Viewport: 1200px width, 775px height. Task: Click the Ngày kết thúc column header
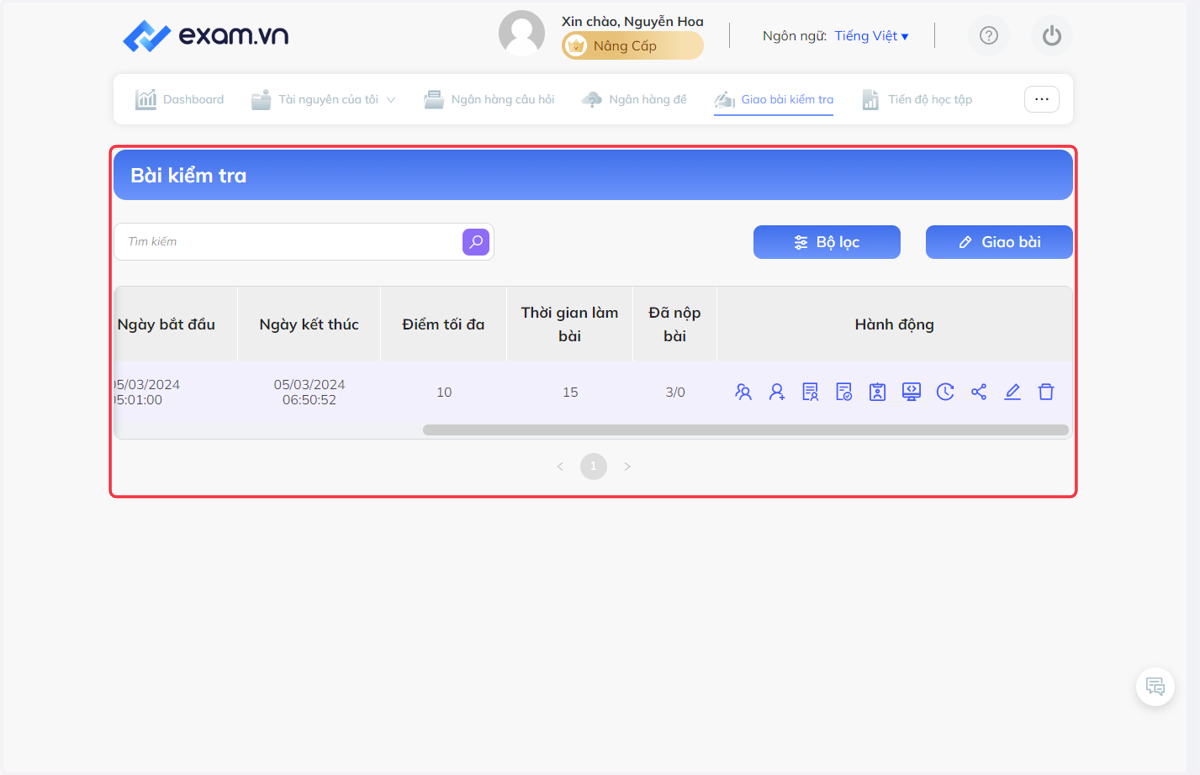[x=309, y=324]
